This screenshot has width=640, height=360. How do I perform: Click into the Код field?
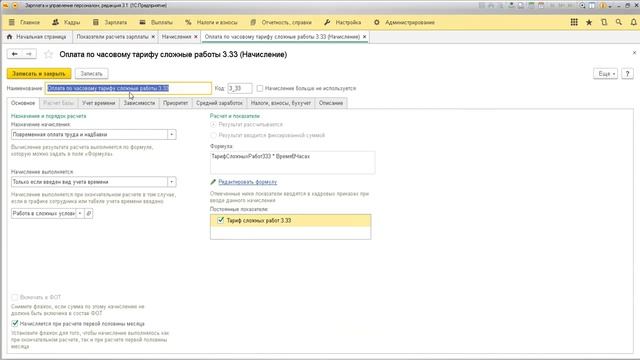[240, 88]
